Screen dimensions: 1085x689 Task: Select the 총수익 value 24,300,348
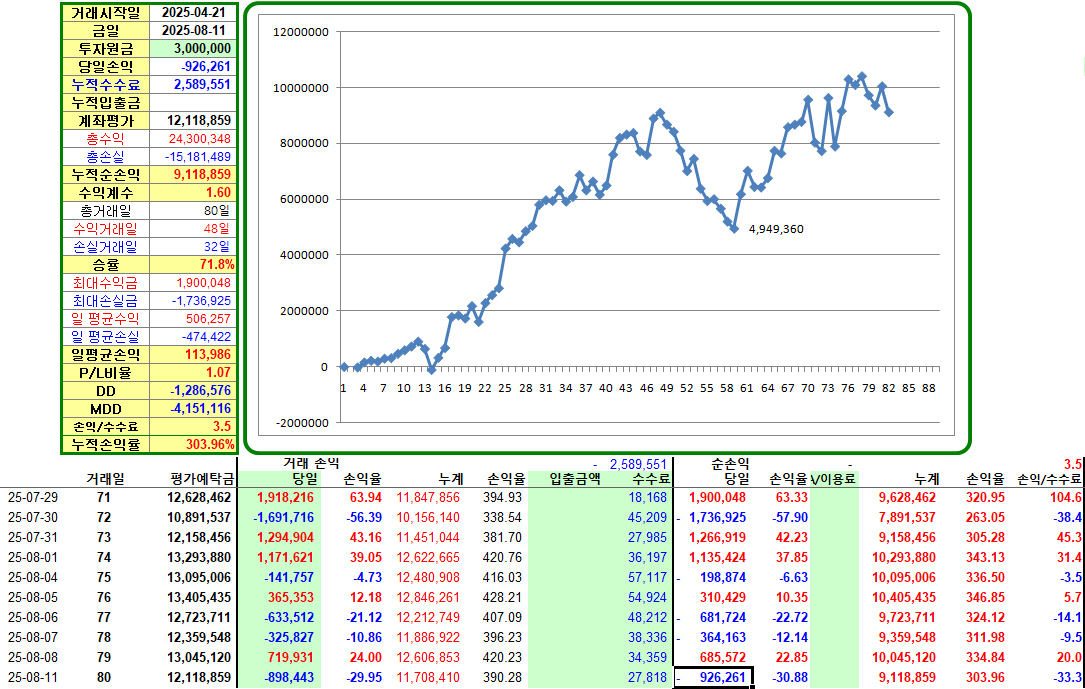(193, 138)
